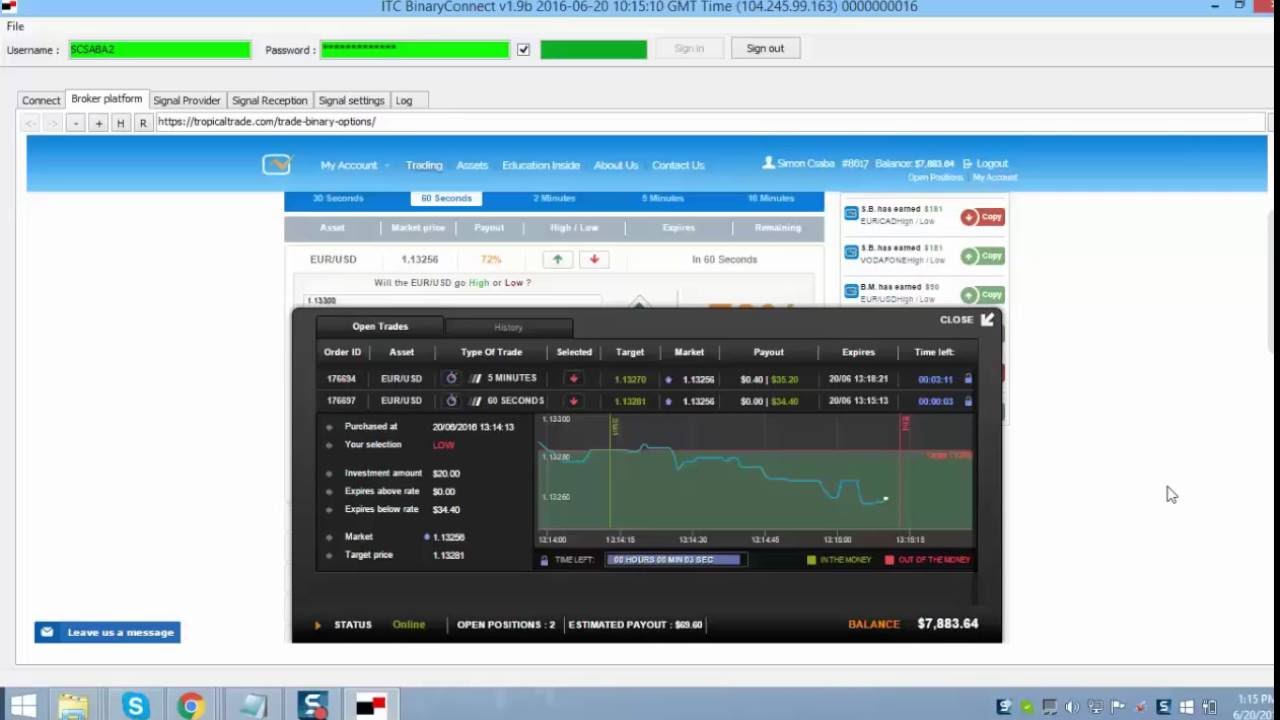Click the user profile icon near Simon Csaba

coord(768,162)
